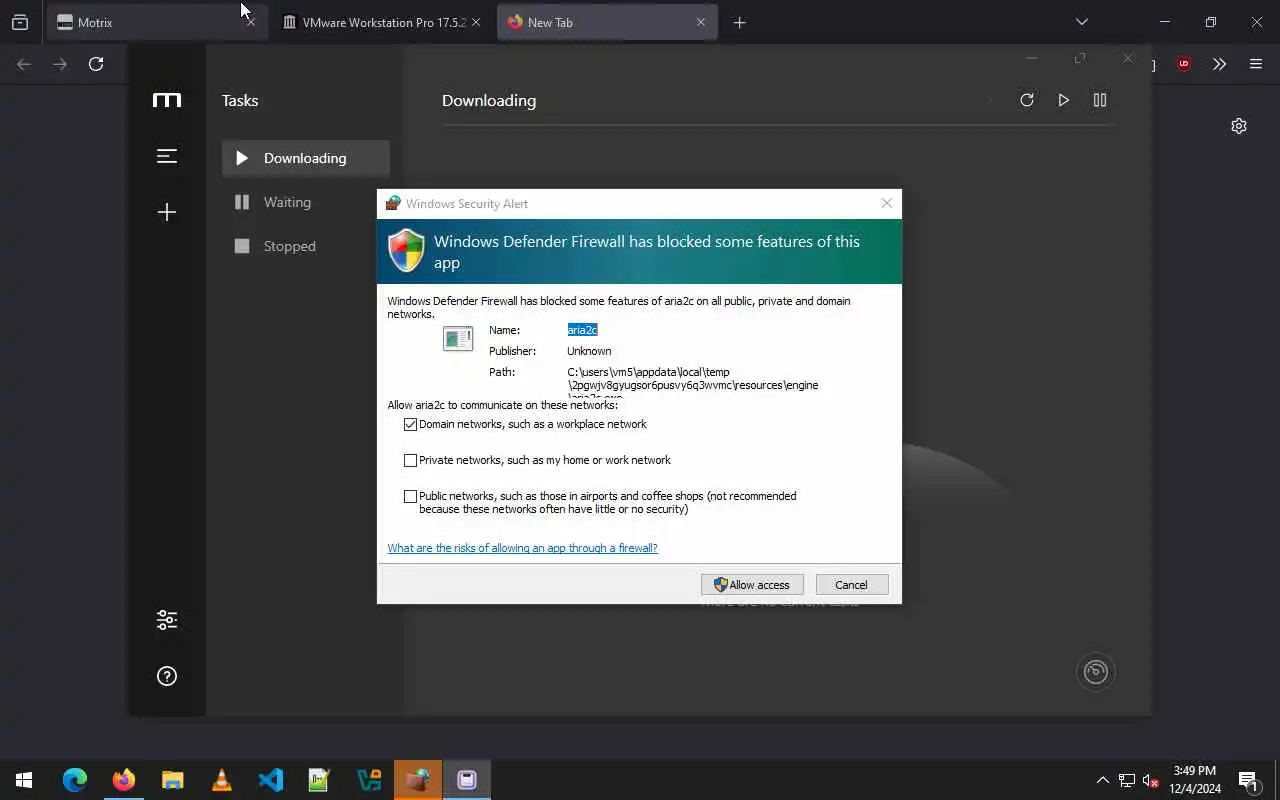Select the Stopped task category
This screenshot has height=800, width=1280.
[x=306, y=246]
